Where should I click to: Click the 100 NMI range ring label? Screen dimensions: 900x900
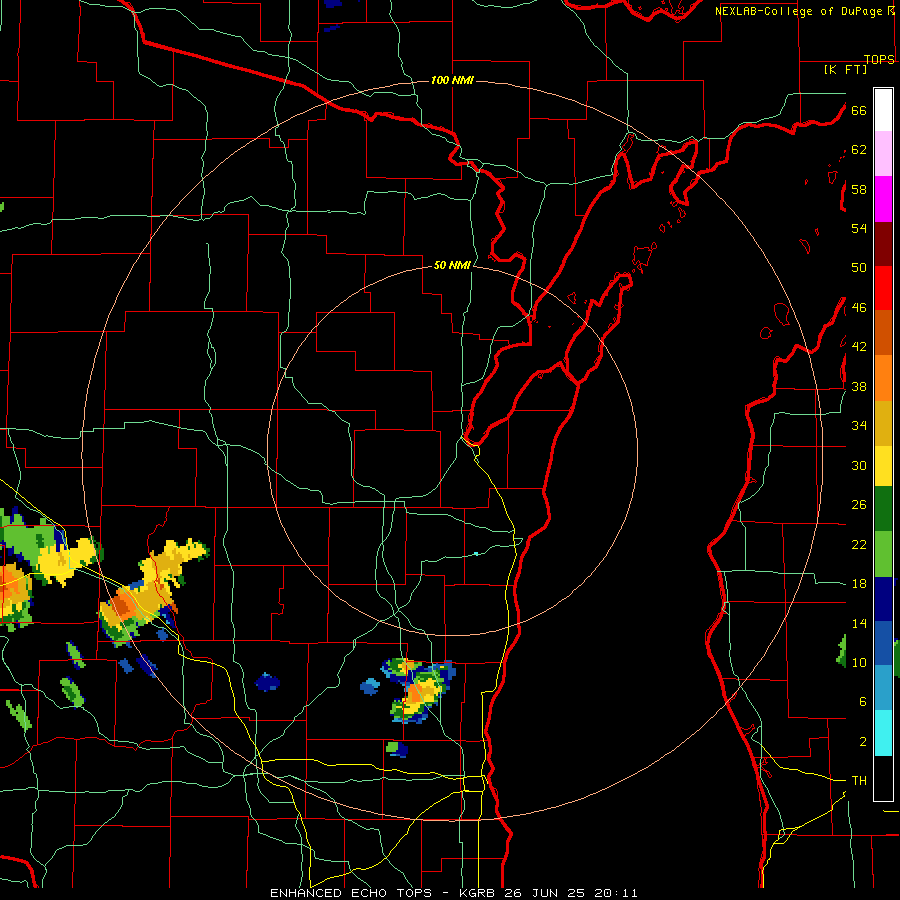(x=452, y=80)
